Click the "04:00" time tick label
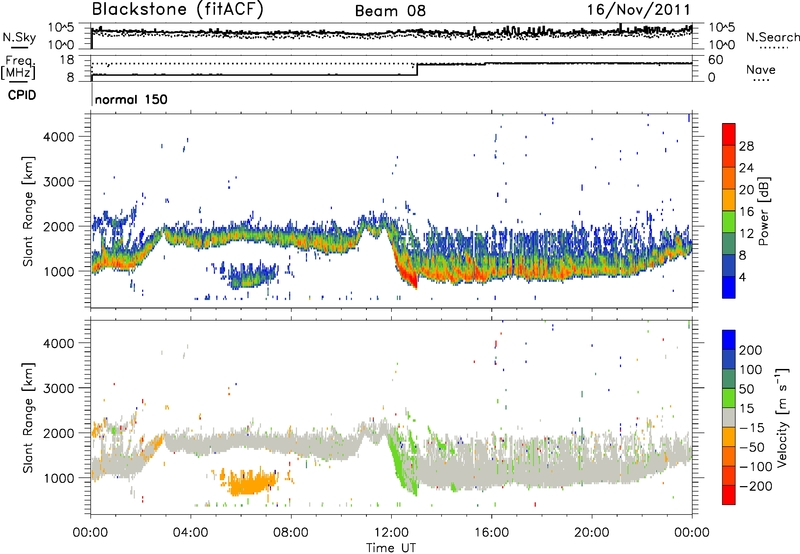This screenshot has width=800, height=554. [x=191, y=533]
